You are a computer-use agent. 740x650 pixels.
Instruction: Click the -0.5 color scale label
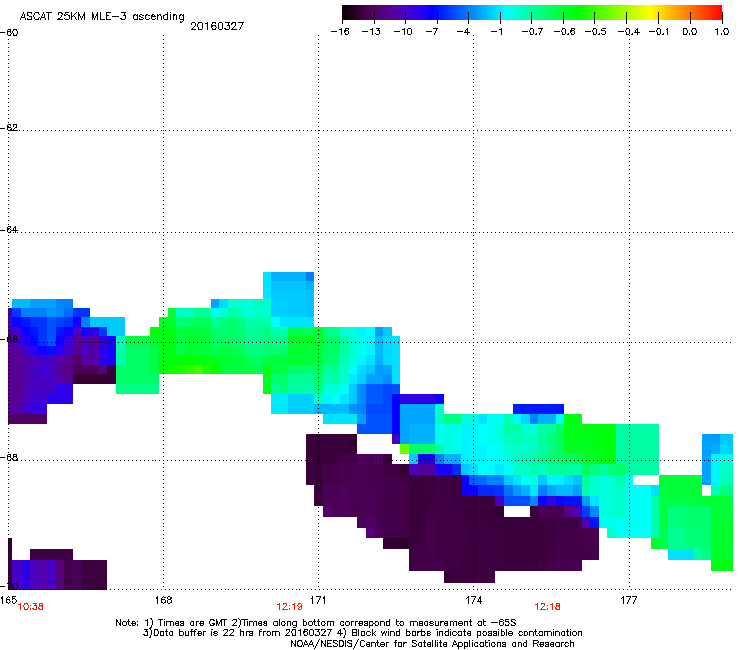point(595,32)
